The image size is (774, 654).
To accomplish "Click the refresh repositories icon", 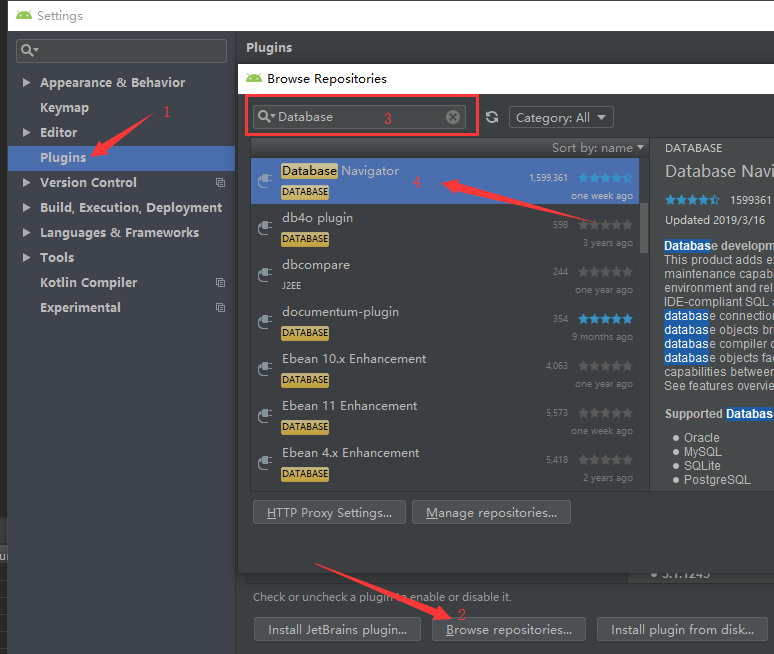I will pos(492,117).
